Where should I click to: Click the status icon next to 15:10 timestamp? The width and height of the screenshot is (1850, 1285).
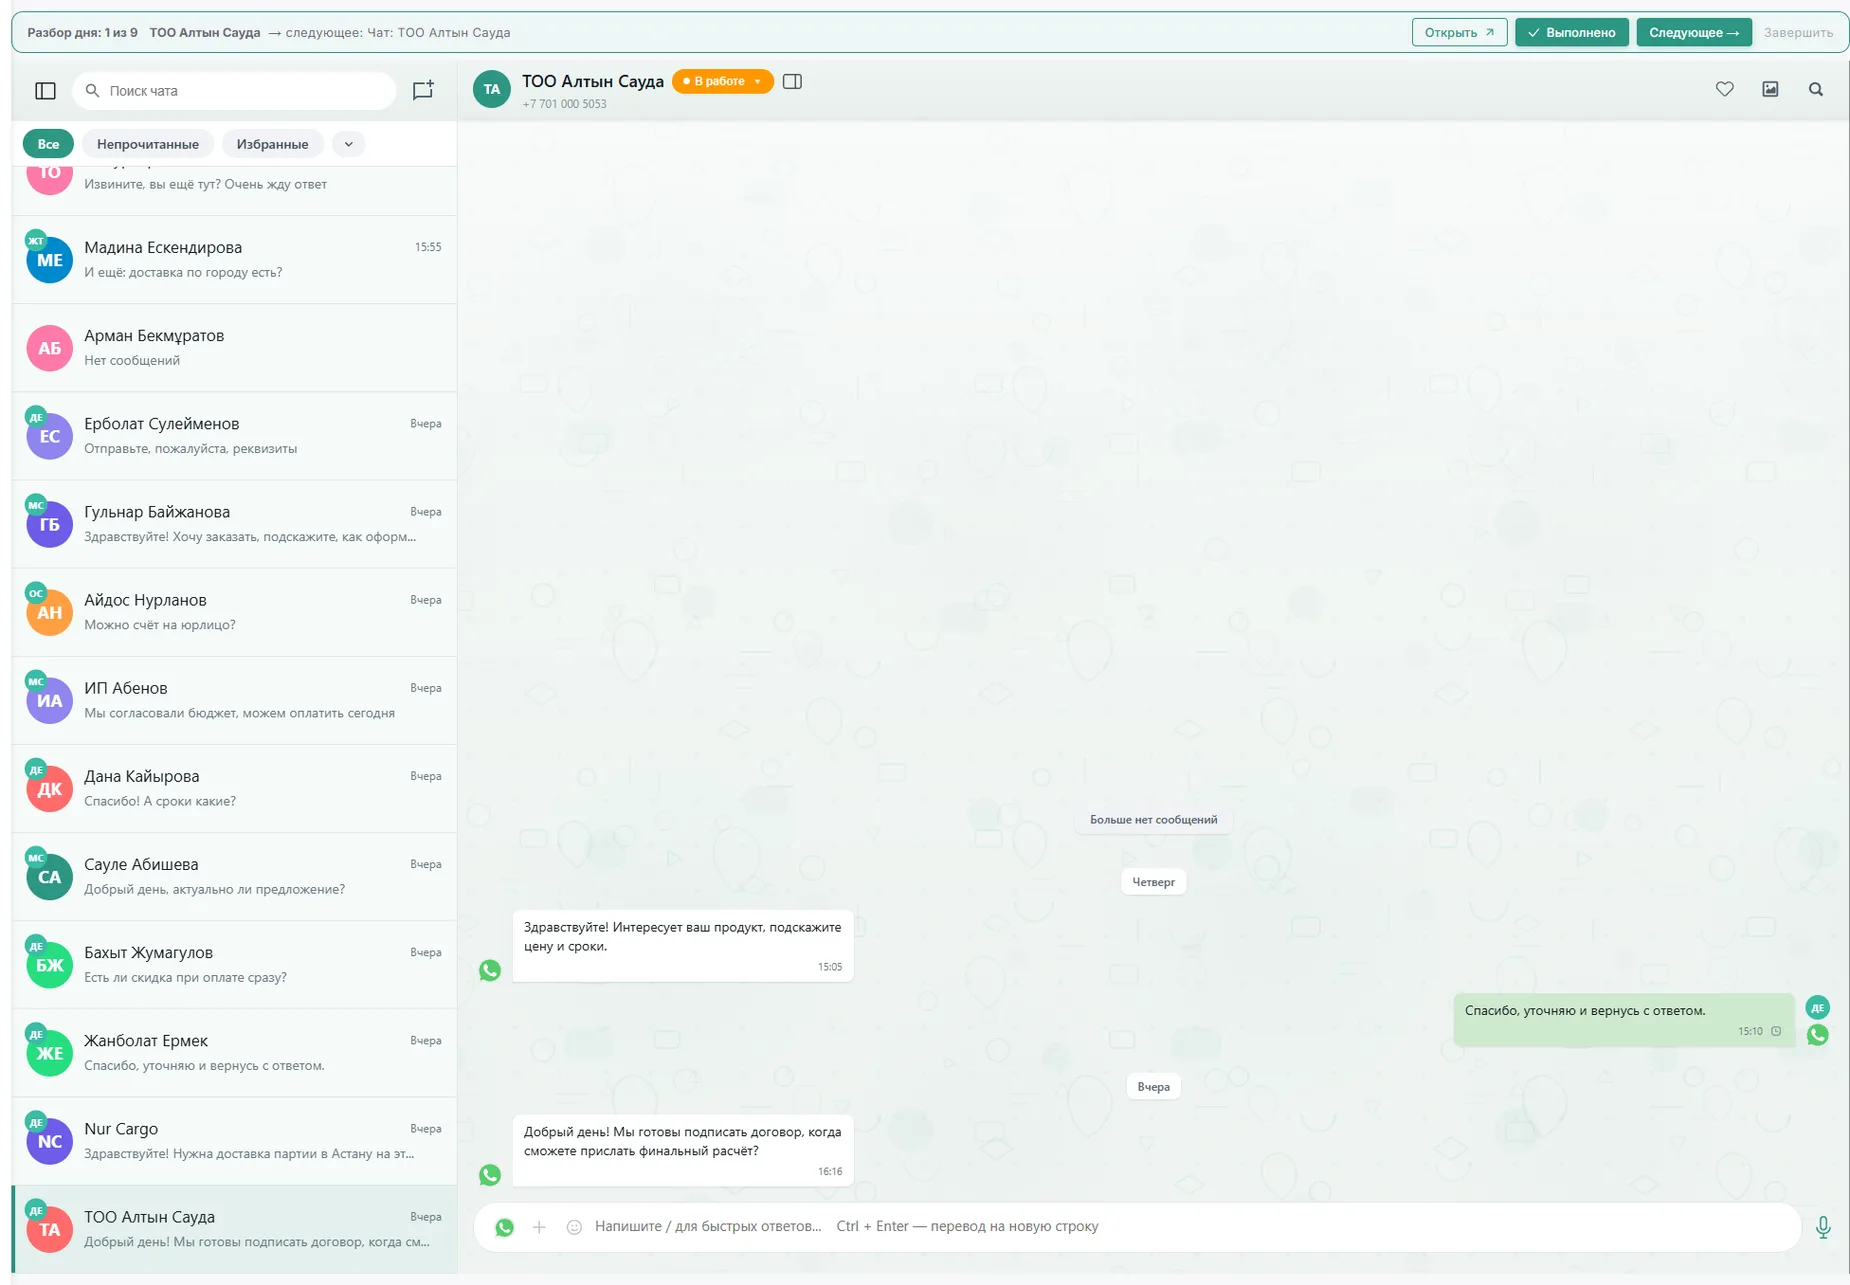click(x=1776, y=1031)
